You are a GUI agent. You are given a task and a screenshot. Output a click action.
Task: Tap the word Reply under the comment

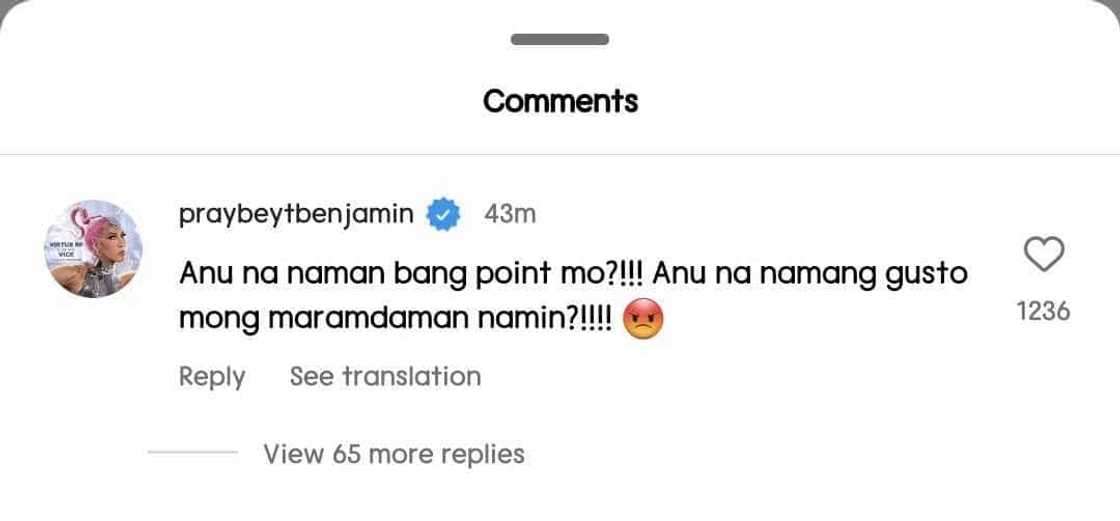[x=211, y=376]
